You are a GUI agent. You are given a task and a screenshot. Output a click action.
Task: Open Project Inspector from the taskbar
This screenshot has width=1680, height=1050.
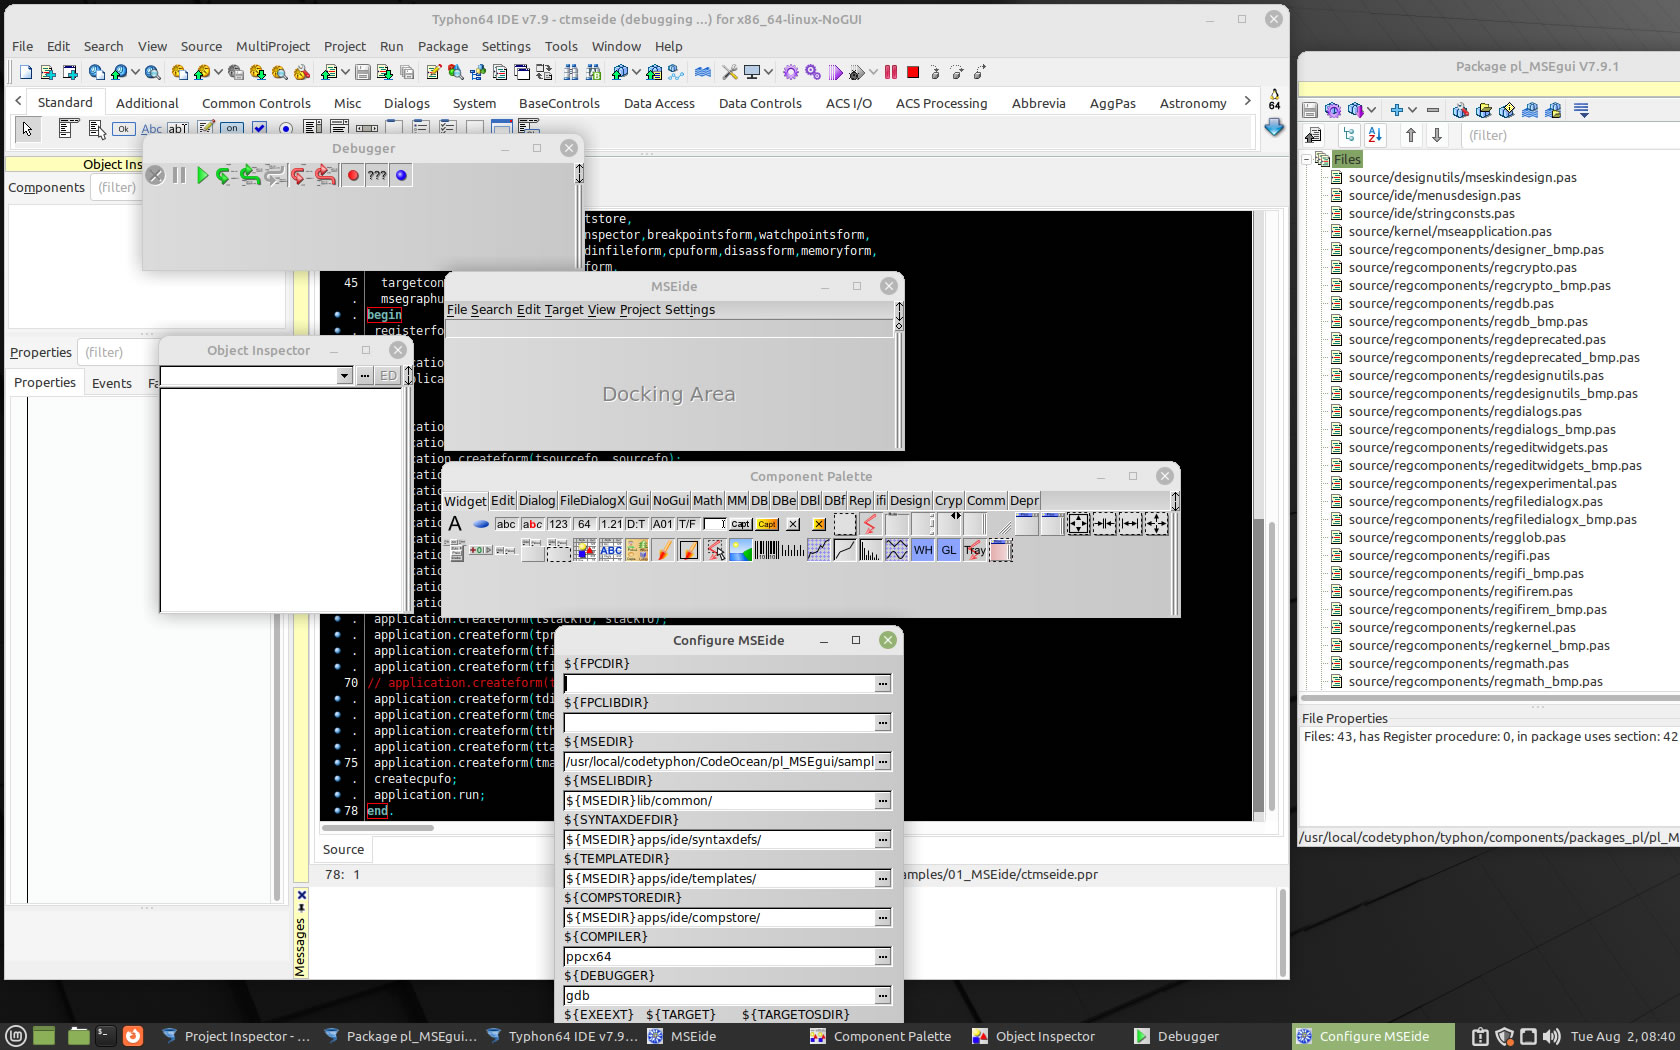[237, 1036]
